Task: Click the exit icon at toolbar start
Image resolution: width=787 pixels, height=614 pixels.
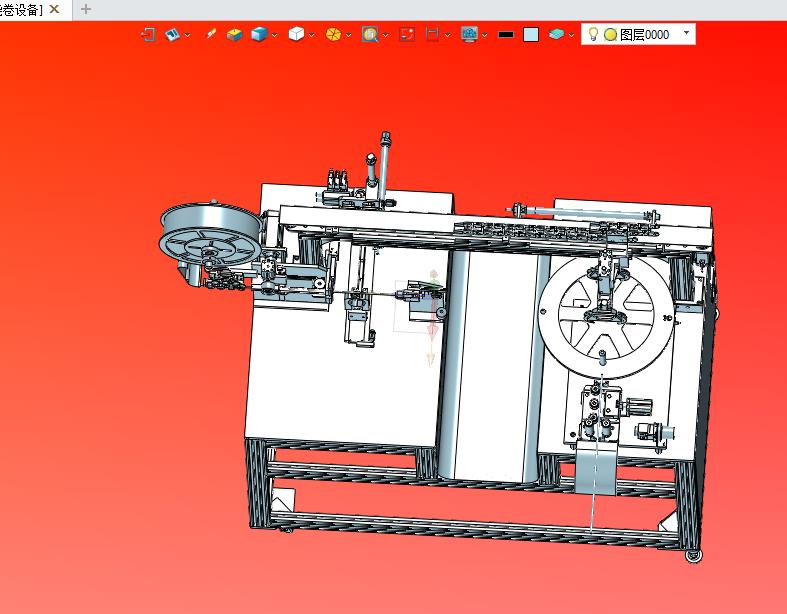Action: 148,35
